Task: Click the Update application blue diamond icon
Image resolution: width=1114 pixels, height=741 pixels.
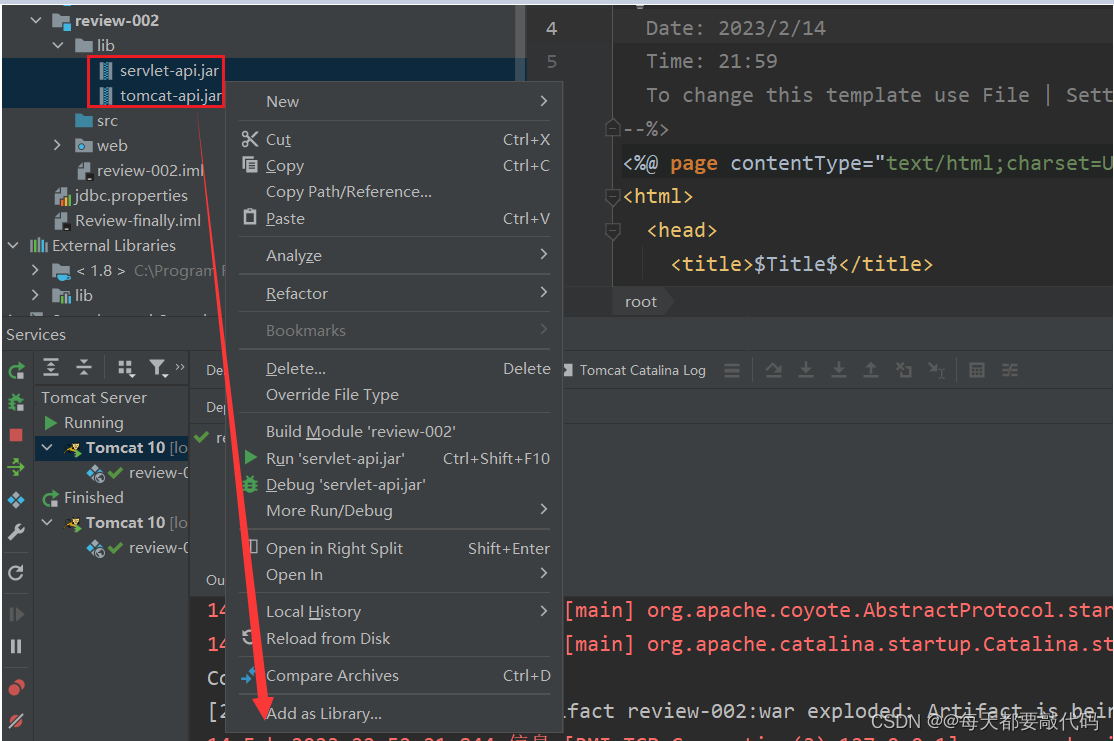Action: pos(16,499)
